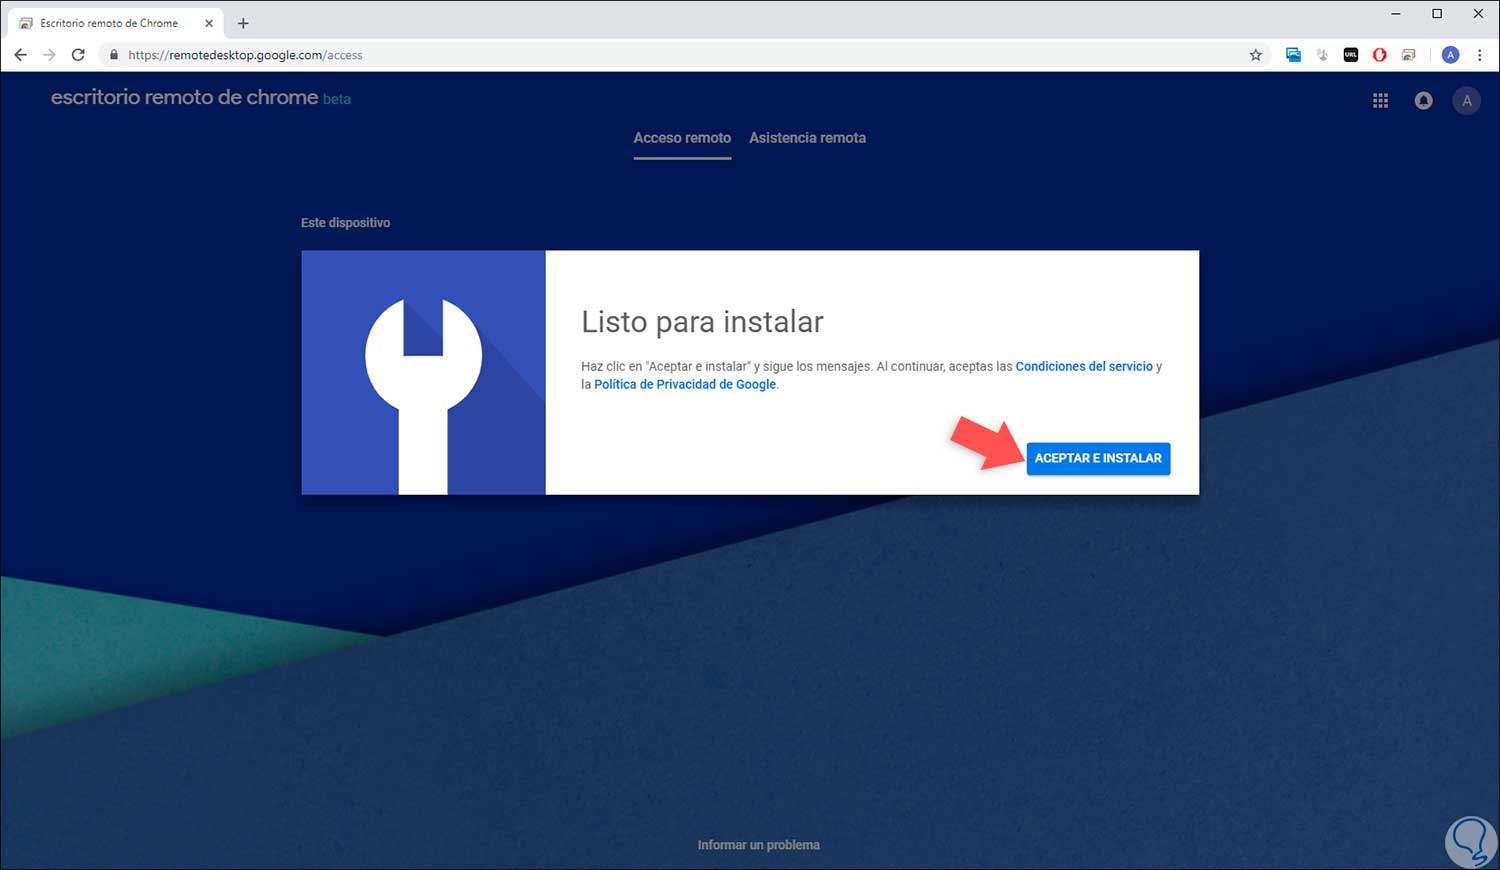Click the Listo para instalar heading

tap(702, 322)
